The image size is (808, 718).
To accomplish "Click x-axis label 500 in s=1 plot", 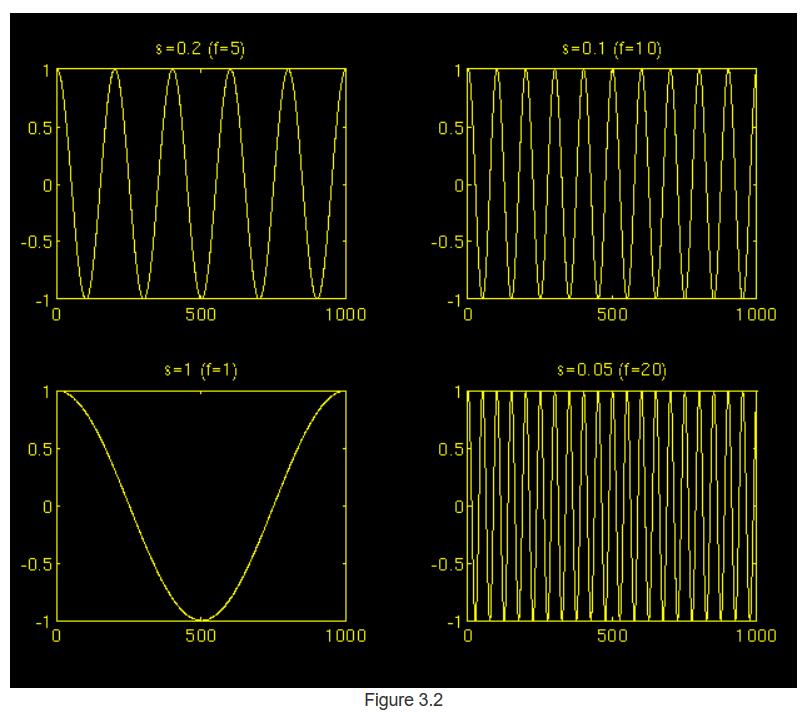I will [200, 636].
